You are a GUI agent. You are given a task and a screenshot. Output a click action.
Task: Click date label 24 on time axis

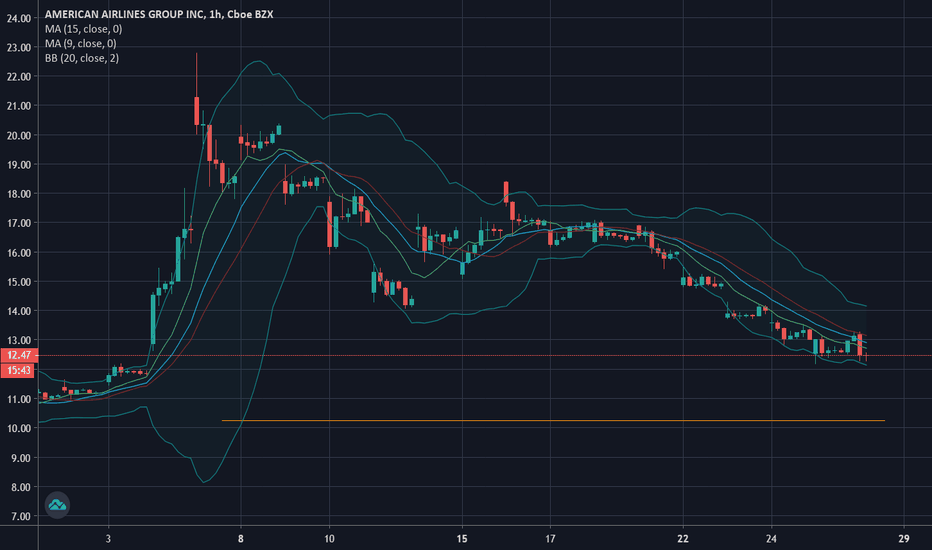[771, 539]
